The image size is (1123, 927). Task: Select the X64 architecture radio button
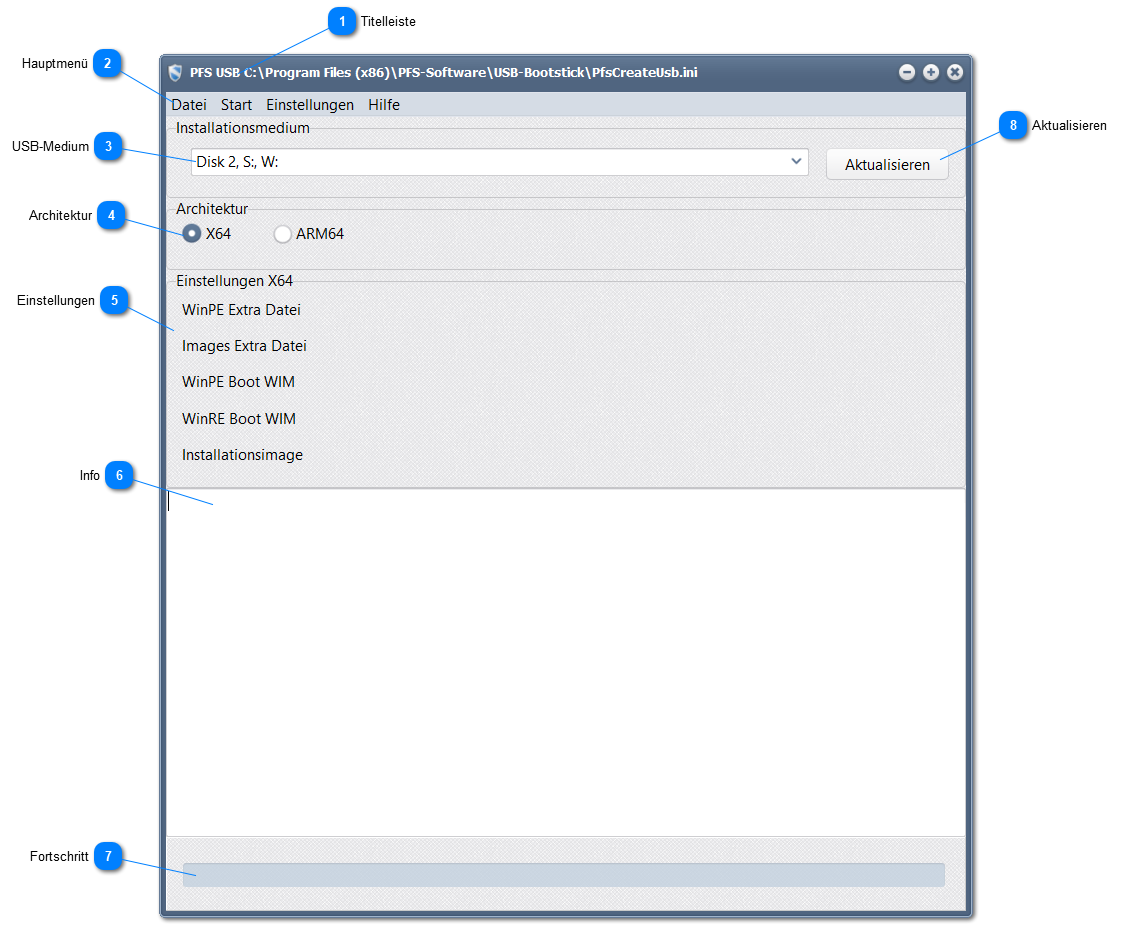pos(192,234)
